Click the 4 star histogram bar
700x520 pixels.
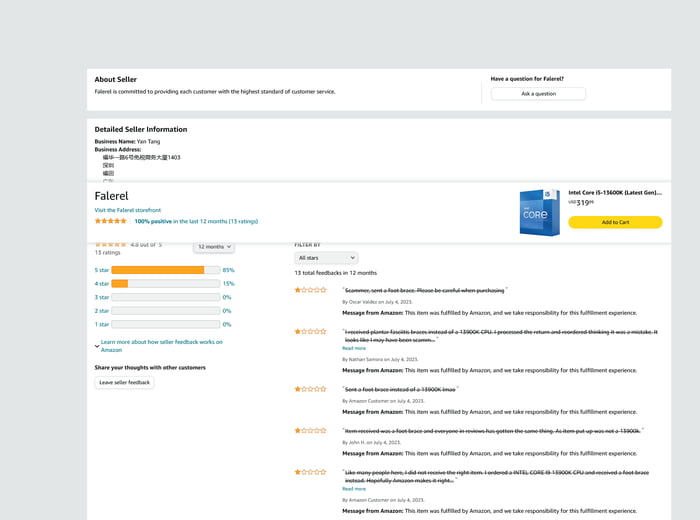(165, 284)
